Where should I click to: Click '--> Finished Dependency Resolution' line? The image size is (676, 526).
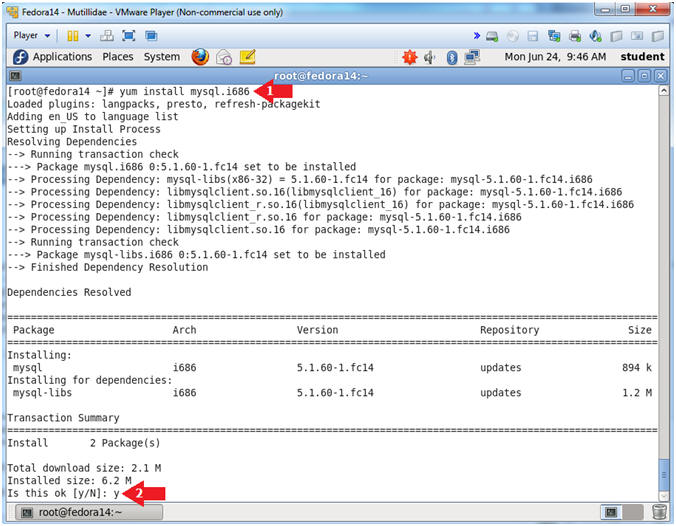coord(108,267)
